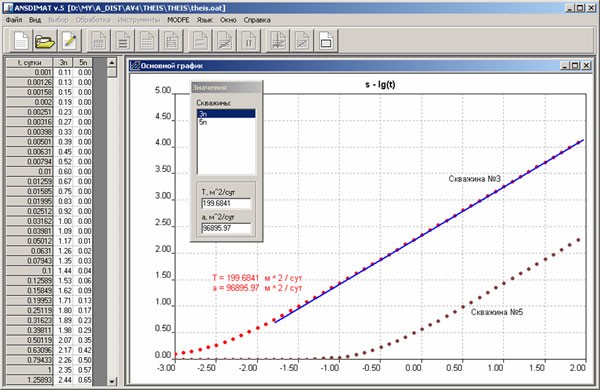Click the axes-graph document toolbar icon
Image resolution: width=600 pixels, height=390 pixels.
point(278,41)
